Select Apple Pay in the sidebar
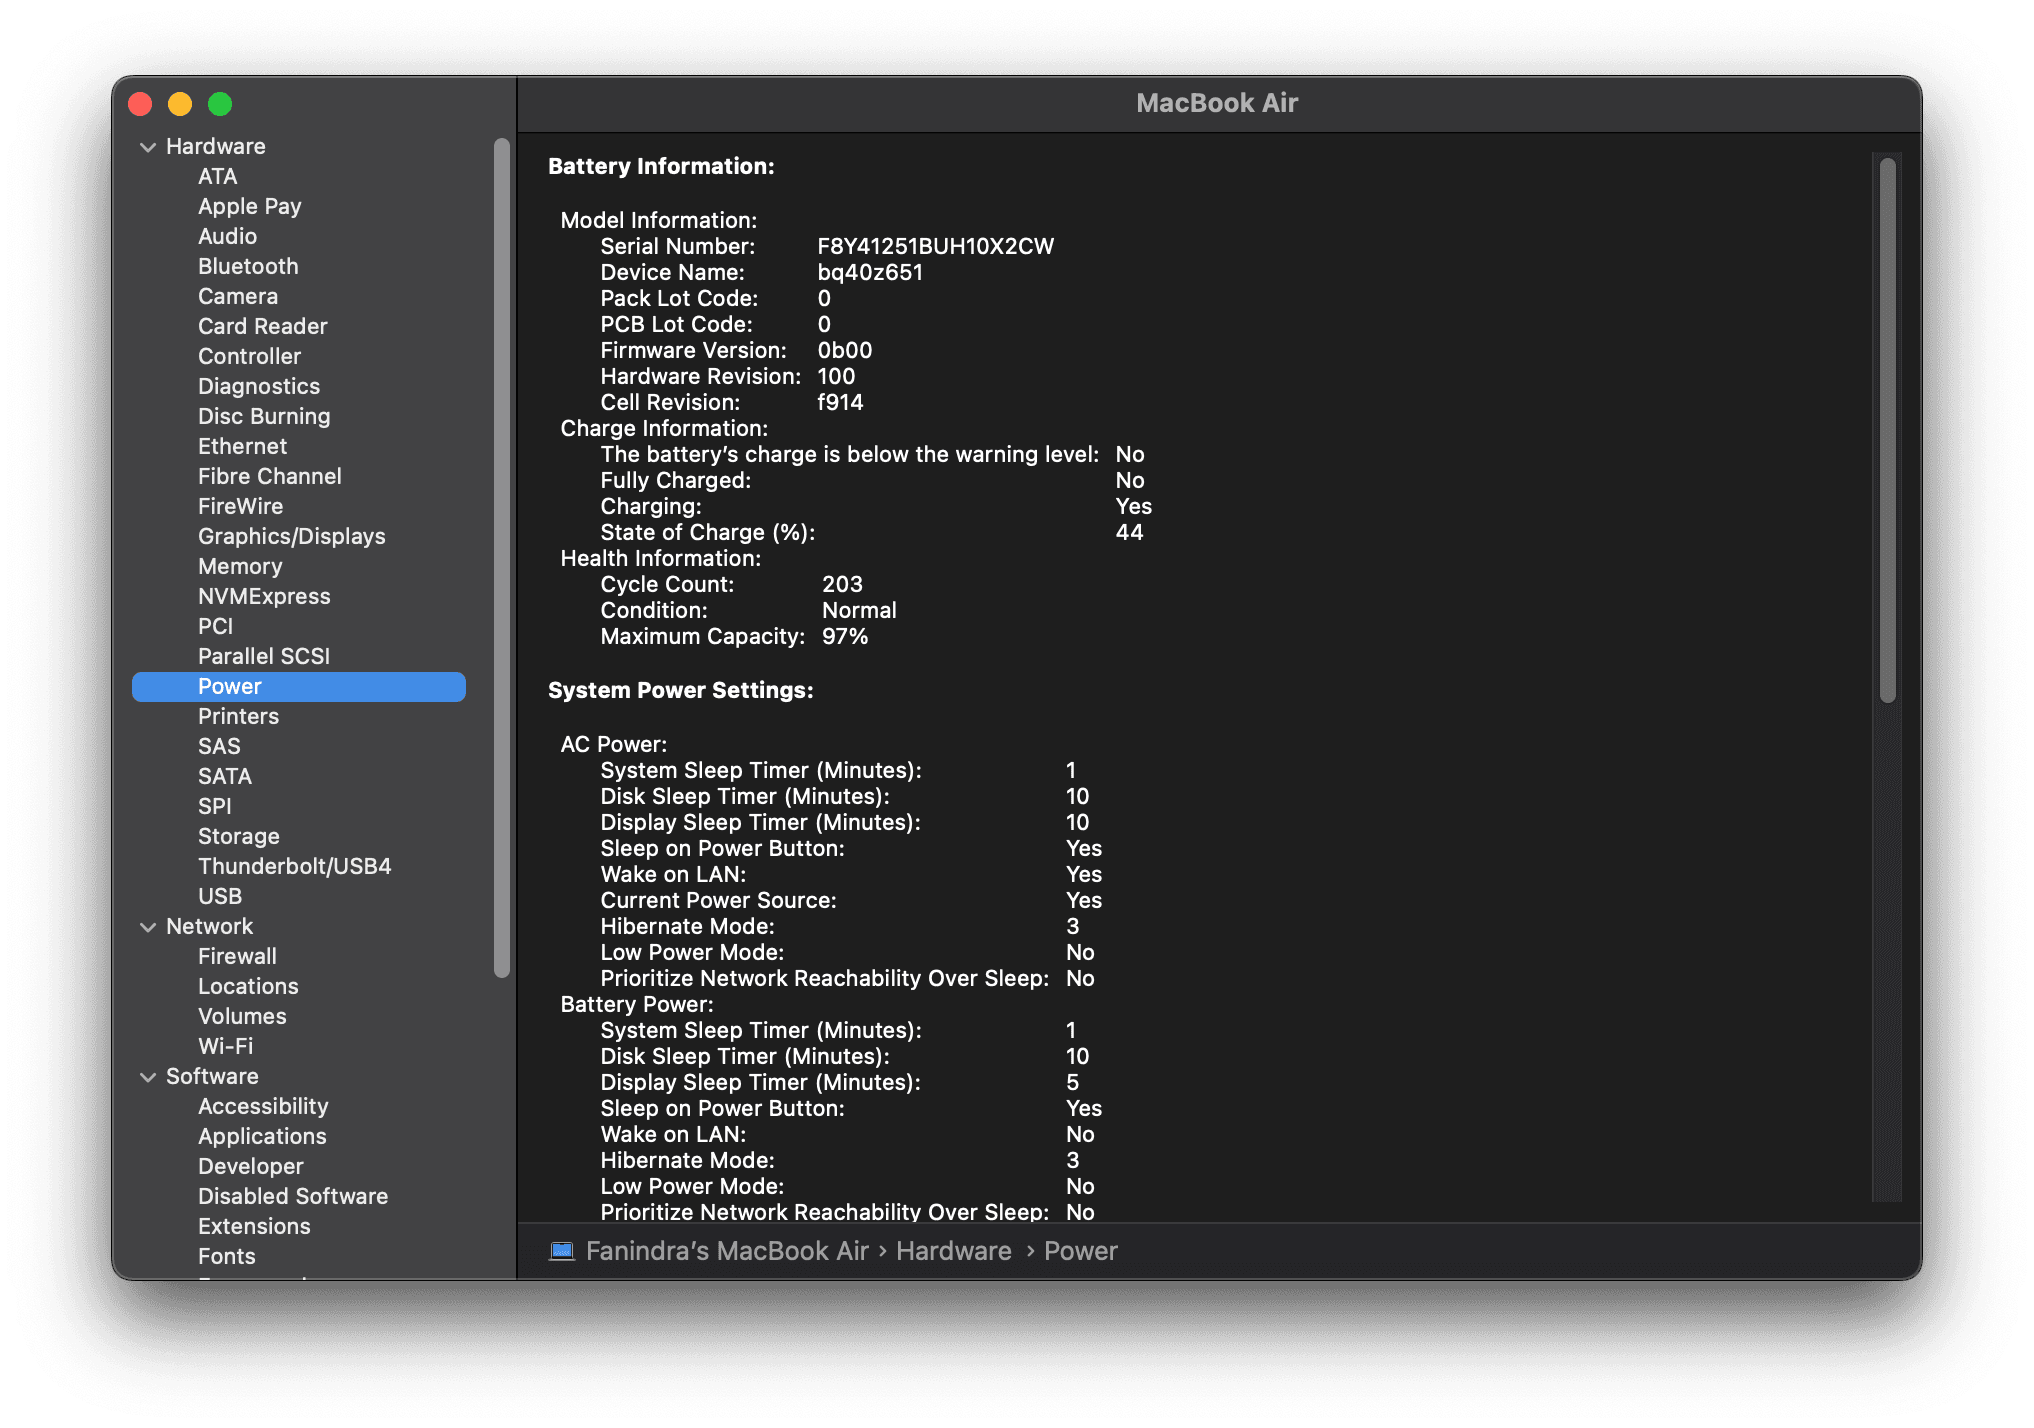Image resolution: width=2034 pixels, height=1428 pixels. (249, 206)
